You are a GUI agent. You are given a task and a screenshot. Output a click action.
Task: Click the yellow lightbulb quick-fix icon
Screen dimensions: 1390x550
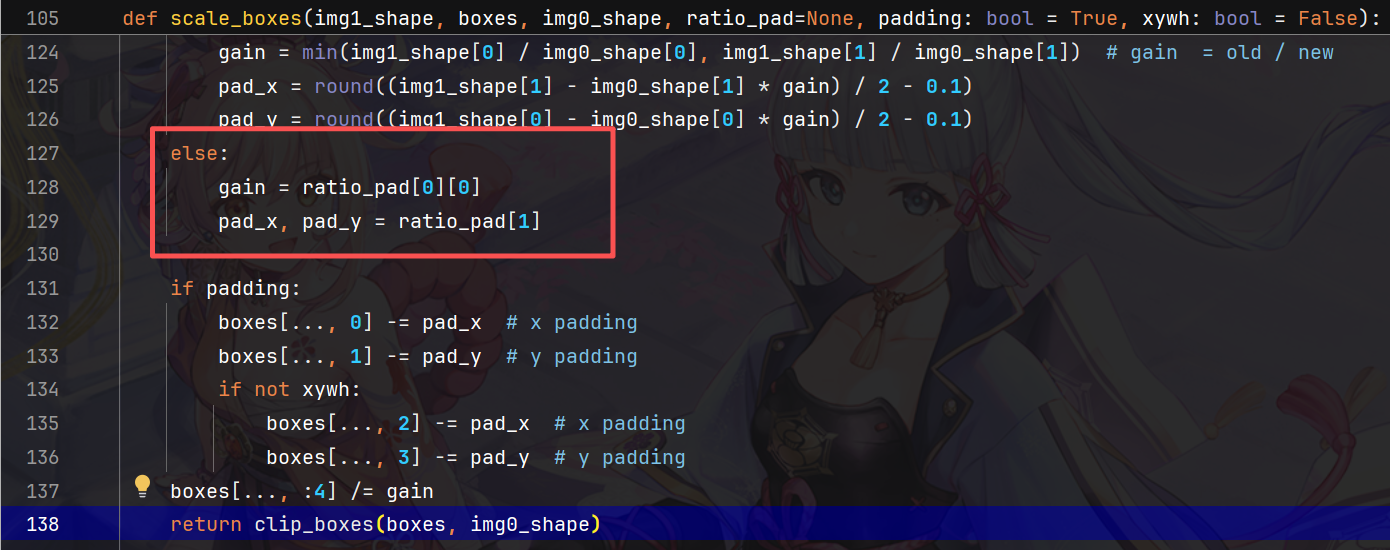tap(142, 487)
